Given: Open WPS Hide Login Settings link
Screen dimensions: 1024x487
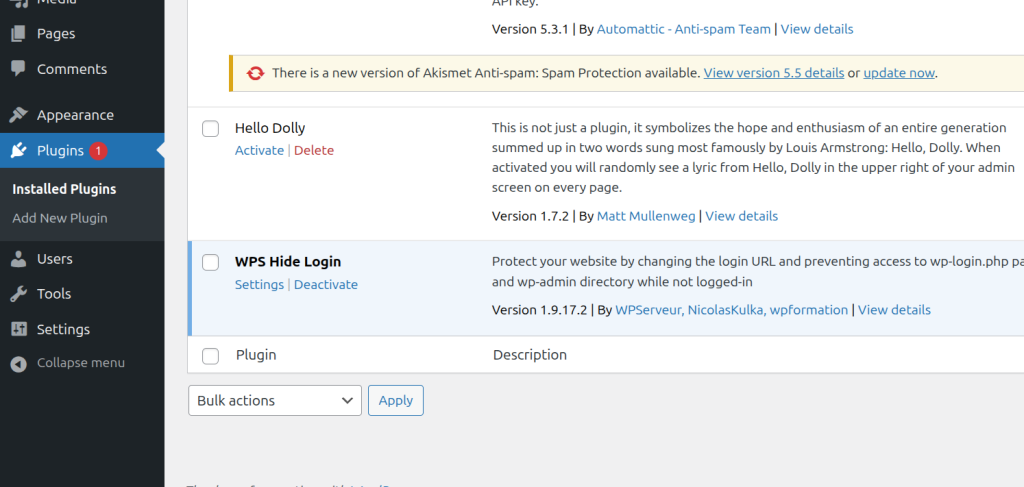Looking at the screenshot, I should (x=259, y=284).
